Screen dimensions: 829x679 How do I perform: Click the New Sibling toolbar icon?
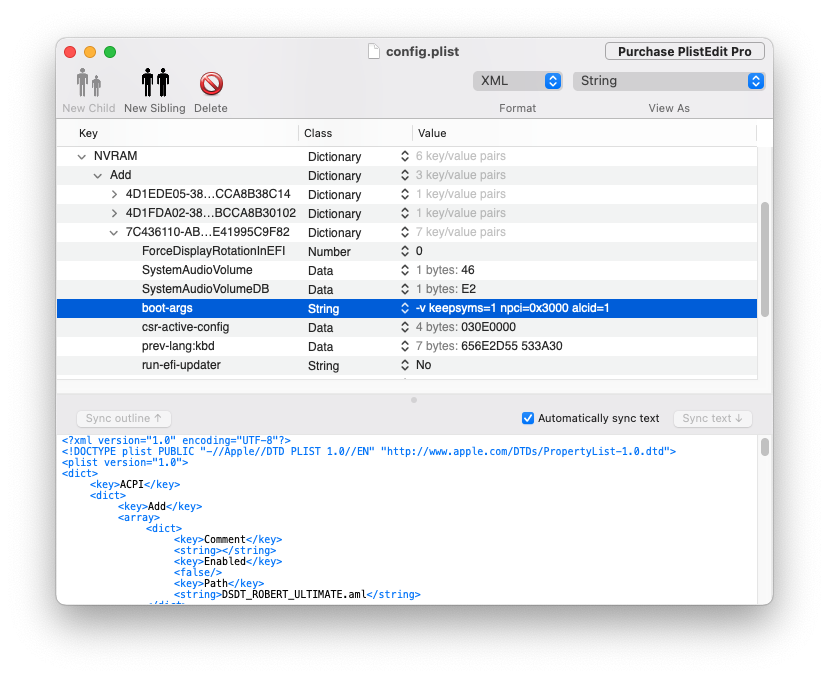[x=155, y=83]
